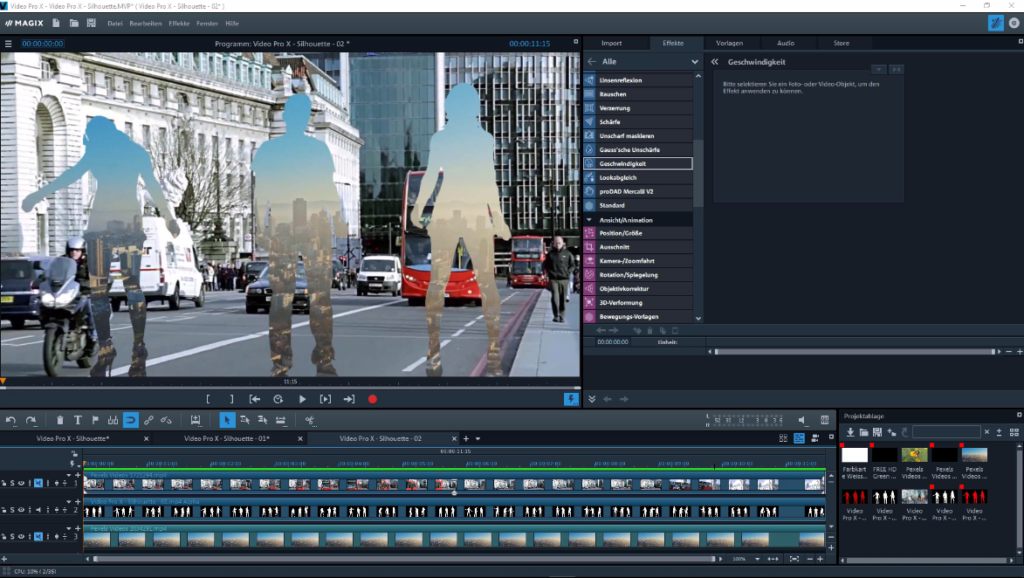Viewport: 1024px width, 578px height.
Task: Open the title editor T icon
Action: coord(78,420)
